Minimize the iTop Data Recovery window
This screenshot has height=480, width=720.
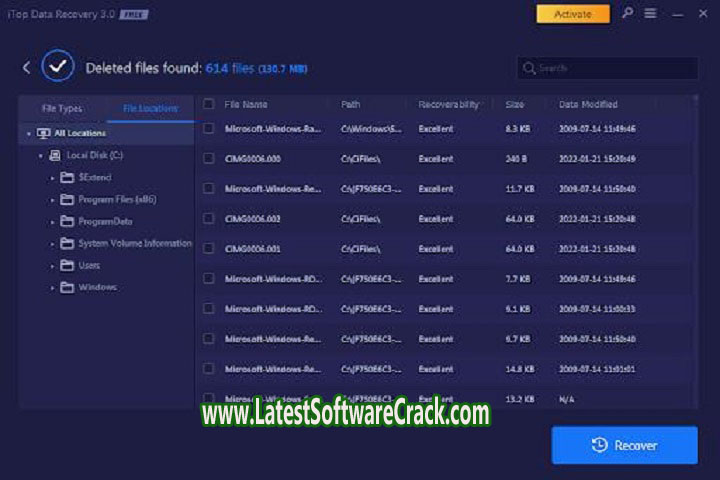tap(677, 15)
